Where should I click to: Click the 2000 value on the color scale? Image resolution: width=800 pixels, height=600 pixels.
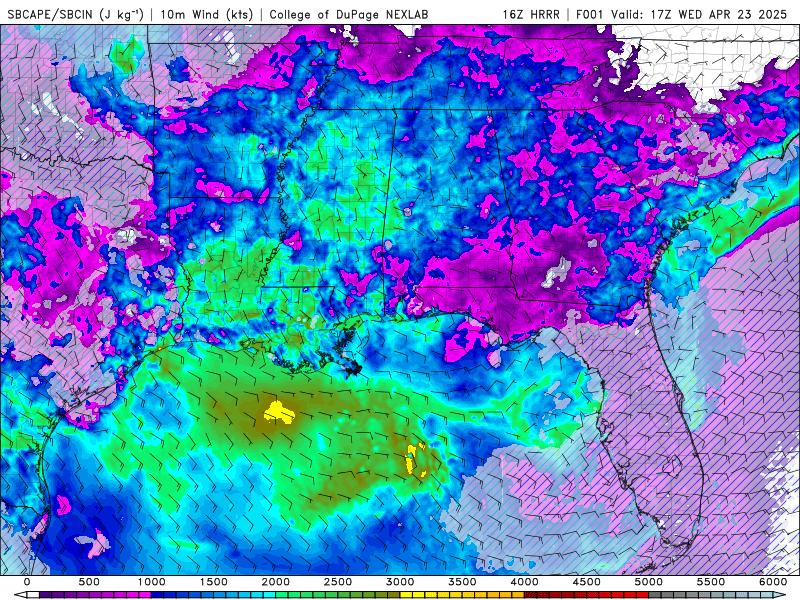coord(276,582)
